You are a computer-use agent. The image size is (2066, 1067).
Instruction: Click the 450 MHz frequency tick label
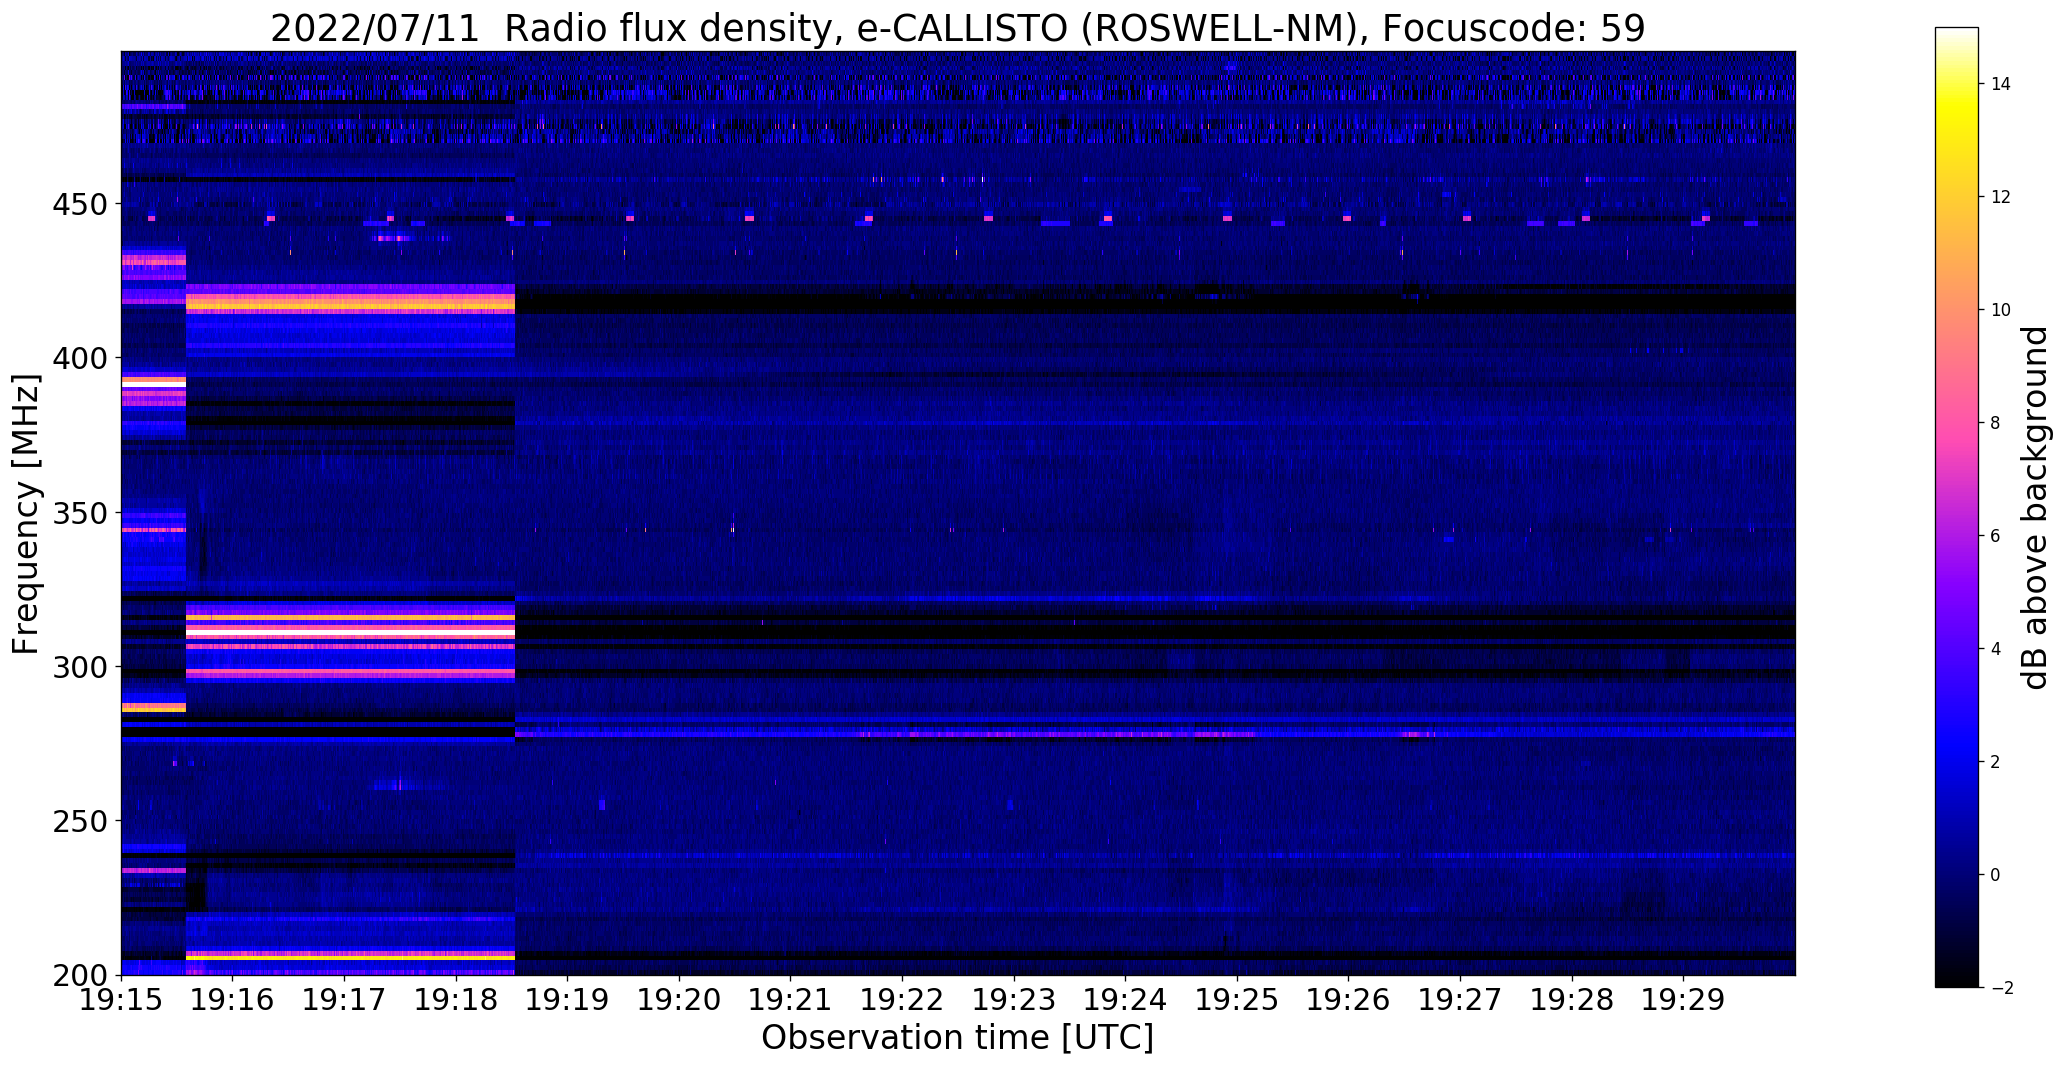point(79,204)
